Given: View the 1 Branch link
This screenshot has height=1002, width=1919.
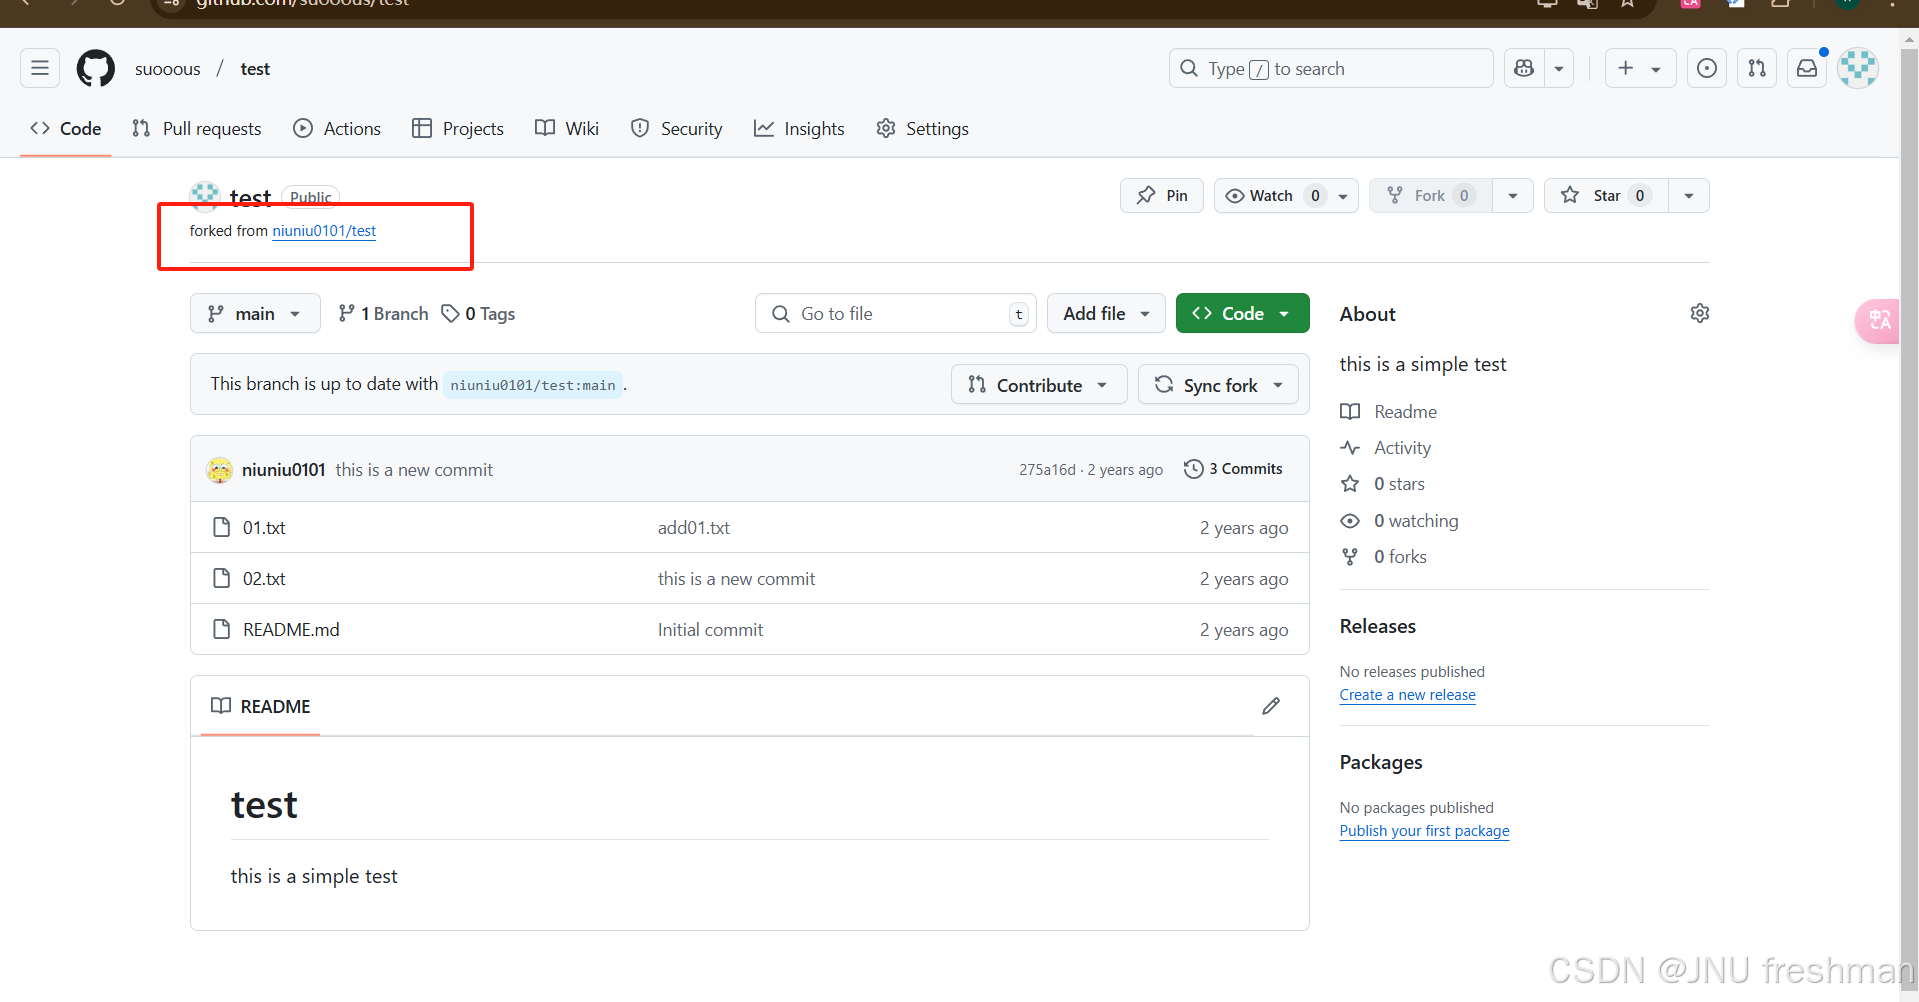Looking at the screenshot, I should tap(383, 313).
